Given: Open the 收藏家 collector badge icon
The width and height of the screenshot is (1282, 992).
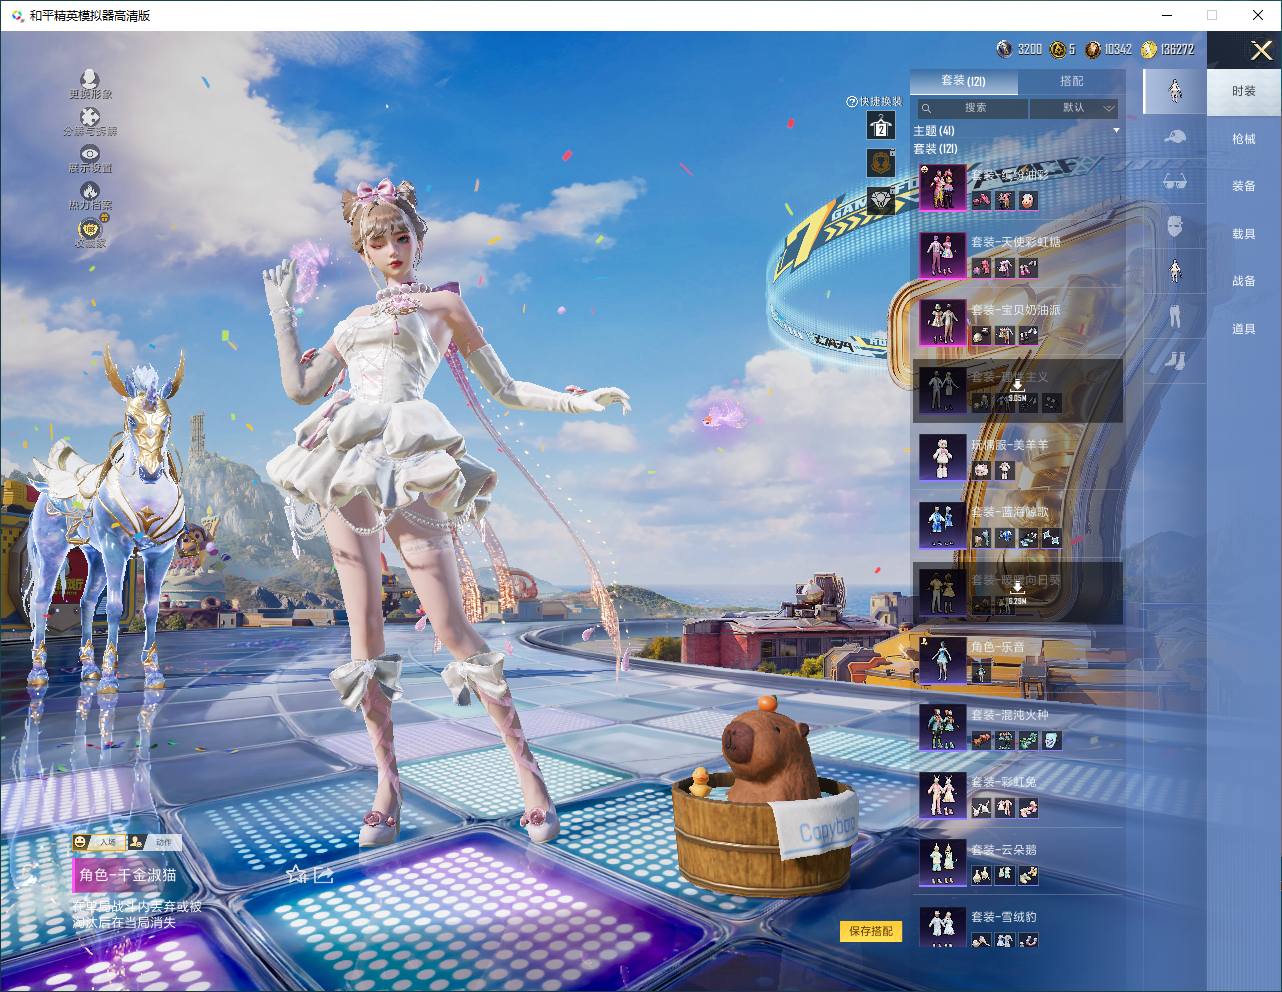Looking at the screenshot, I should [x=90, y=228].
